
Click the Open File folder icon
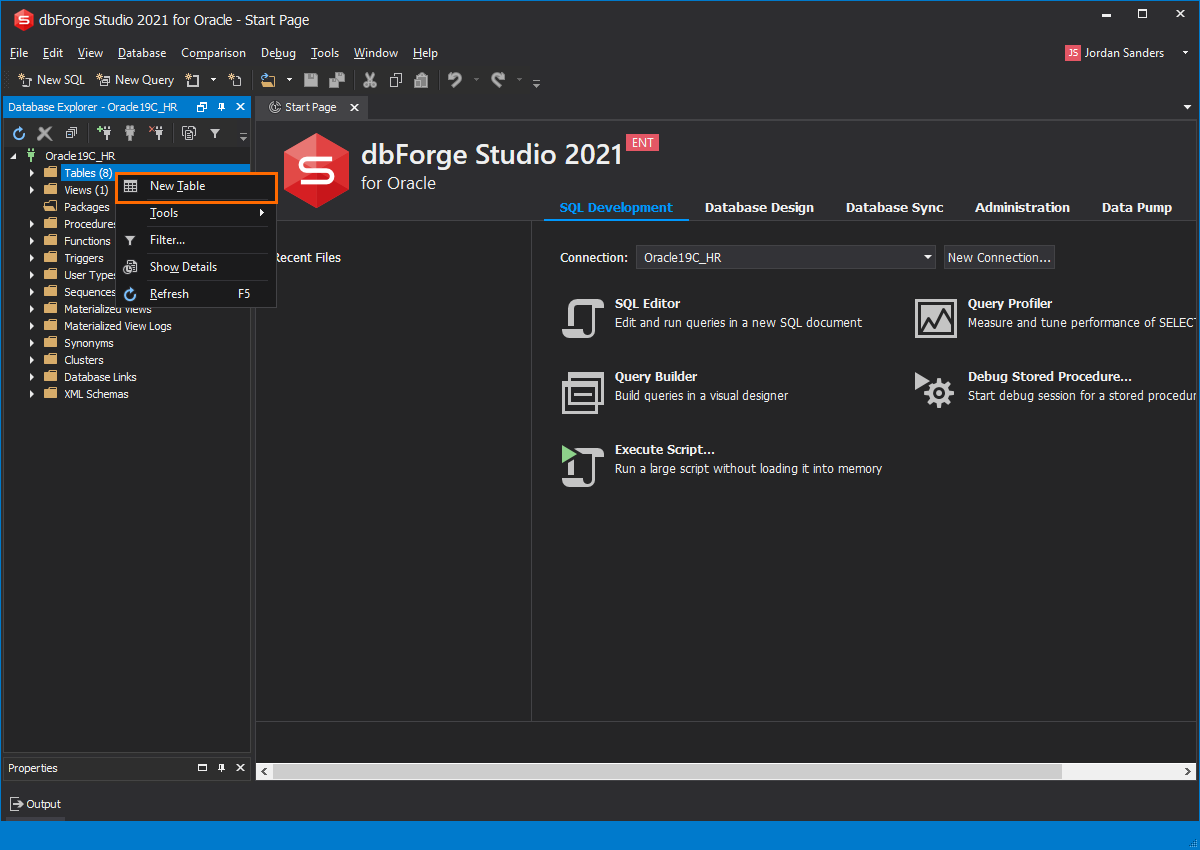267,80
